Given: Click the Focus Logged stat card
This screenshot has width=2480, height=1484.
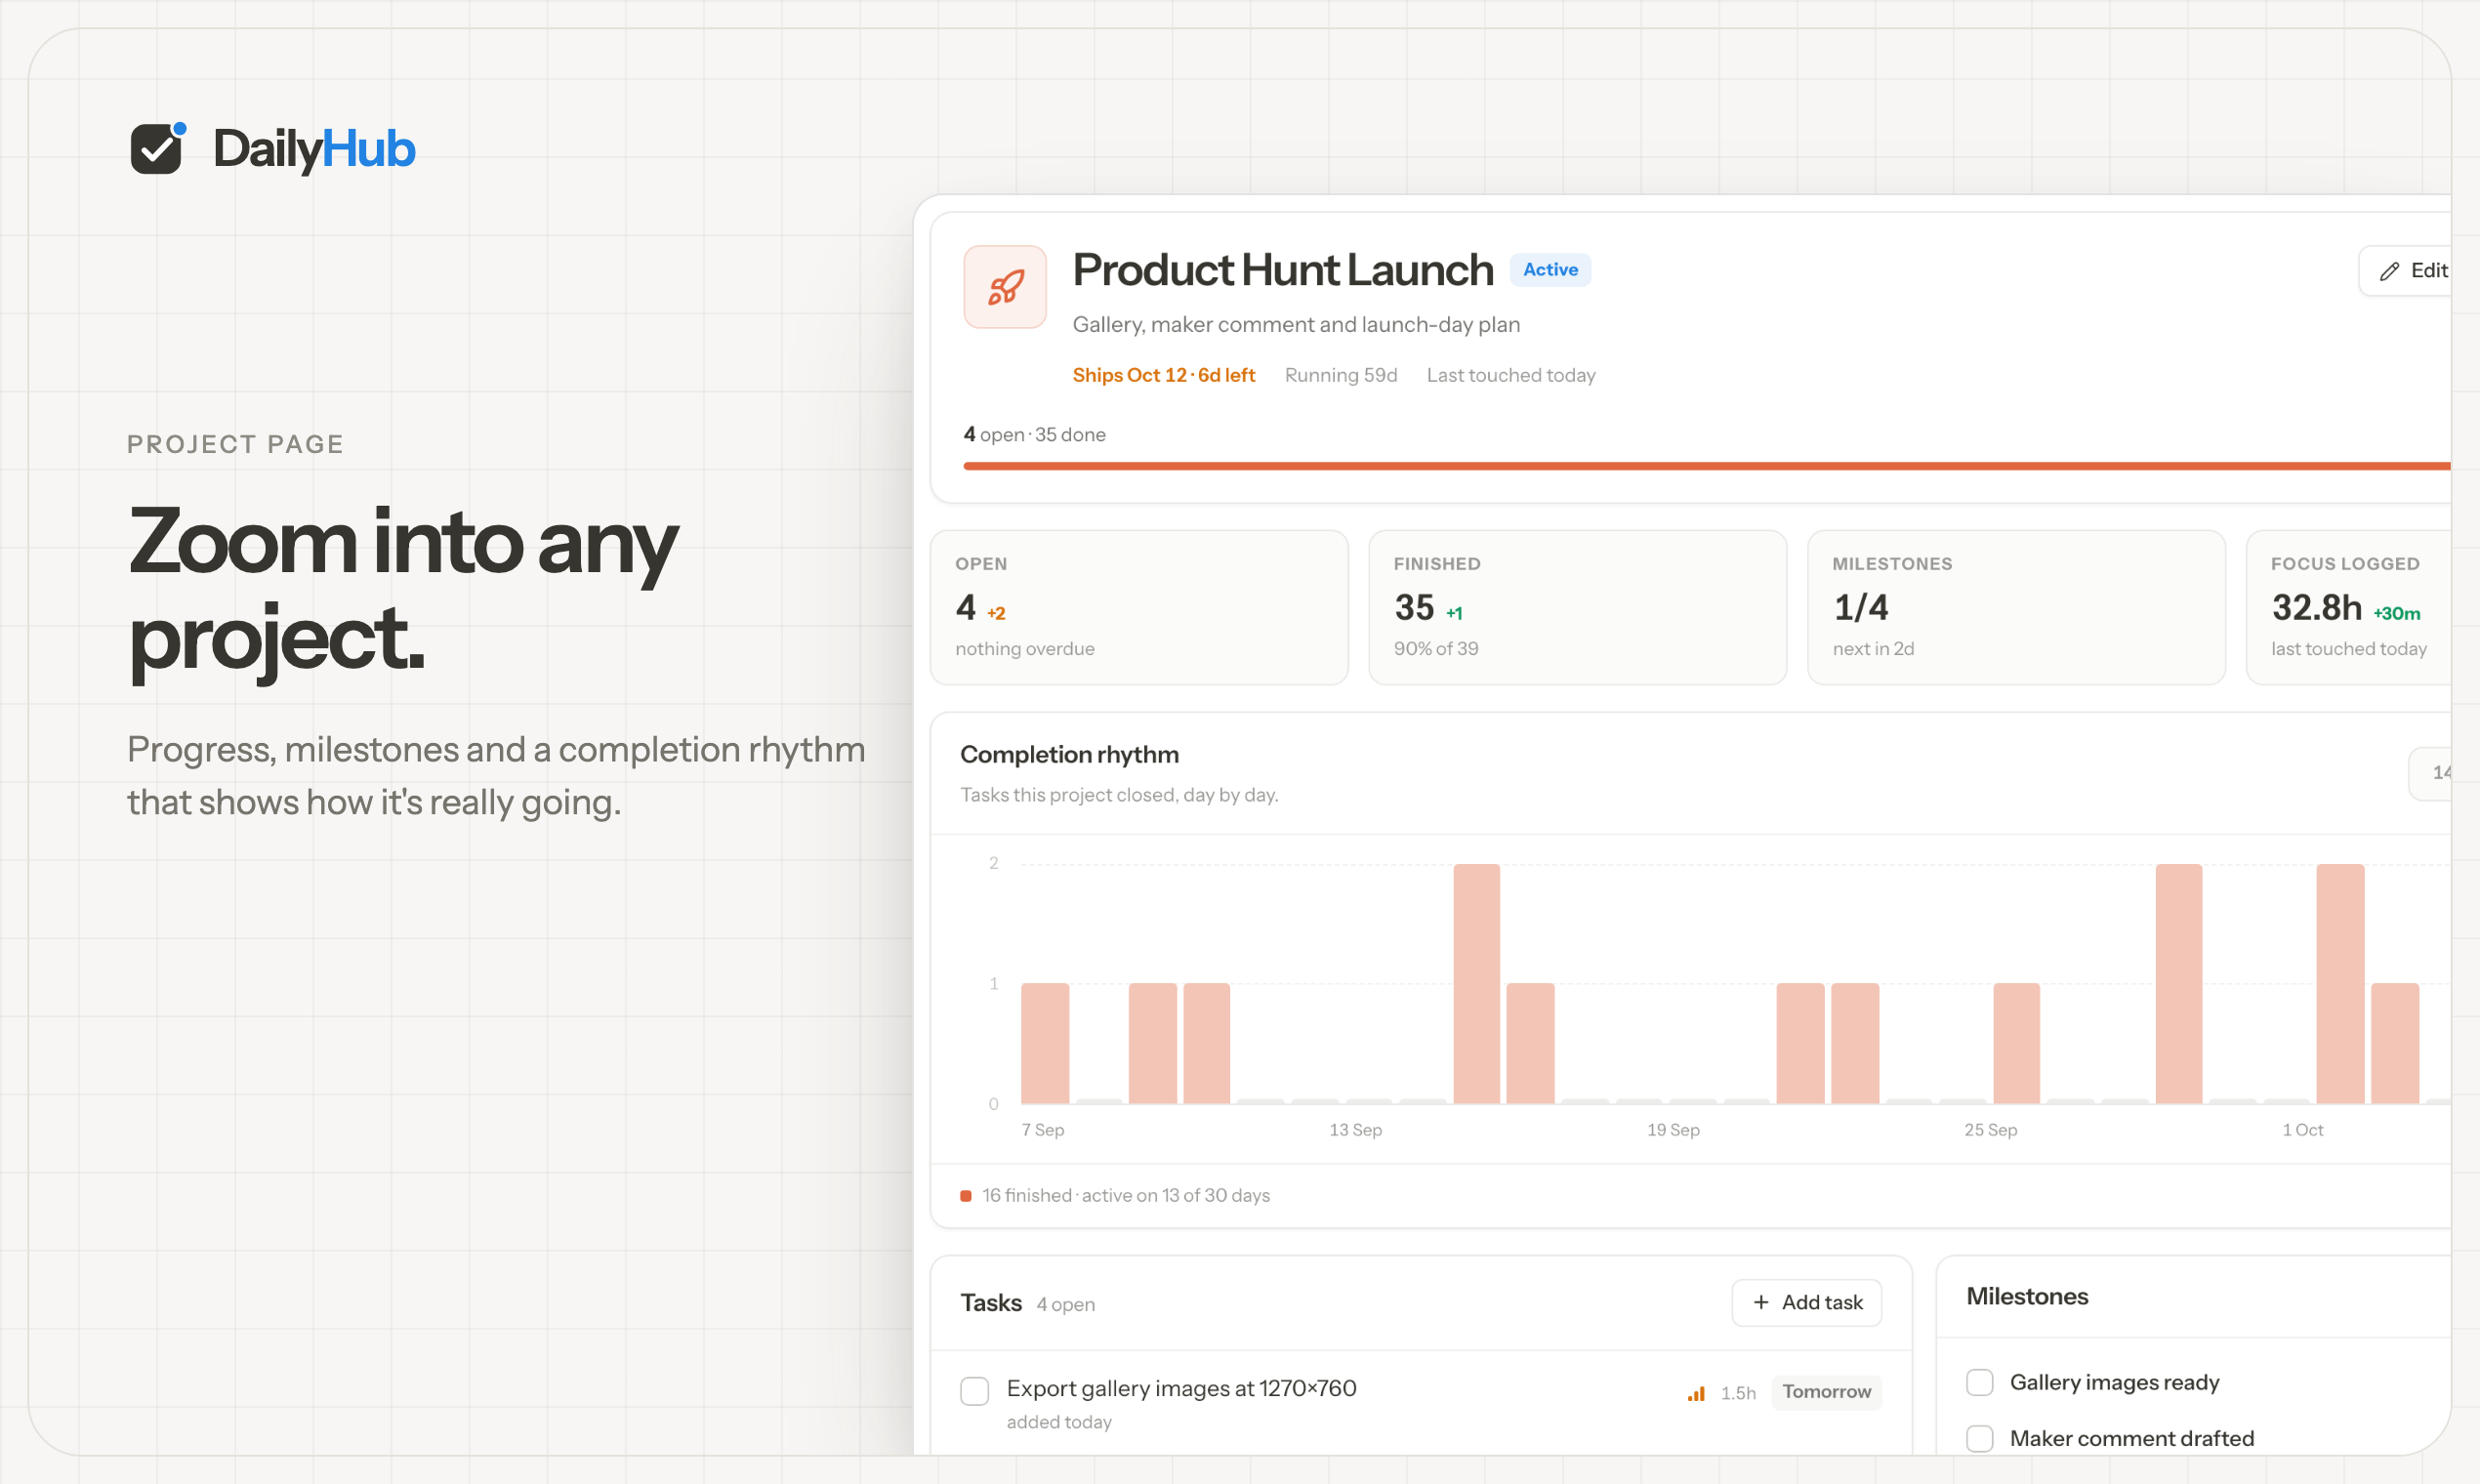Looking at the screenshot, I should (x=2349, y=607).
